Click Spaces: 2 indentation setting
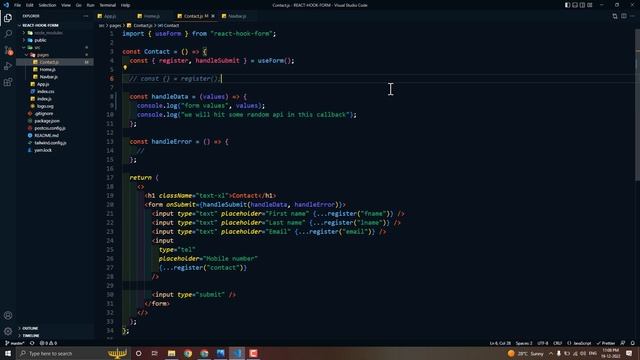This screenshot has width=640, height=360. [524, 343]
